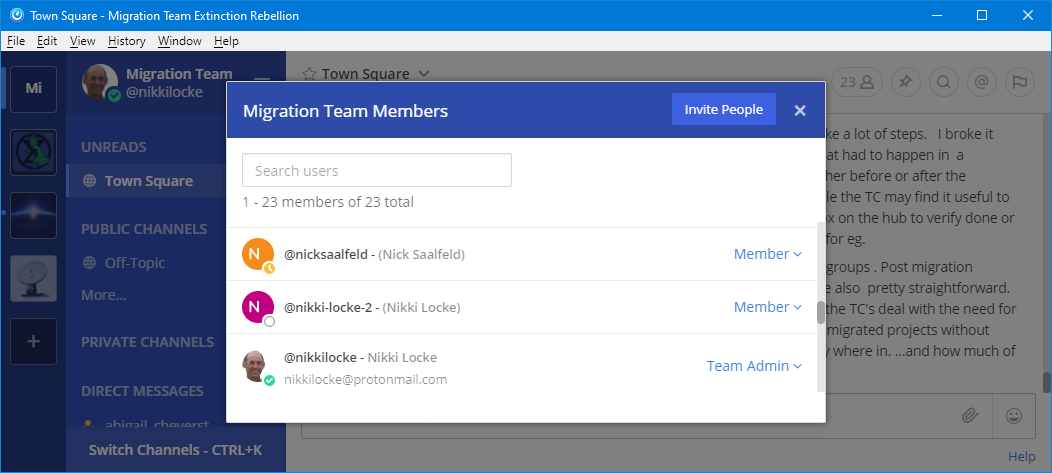Add a new team with plus button

coord(33,341)
